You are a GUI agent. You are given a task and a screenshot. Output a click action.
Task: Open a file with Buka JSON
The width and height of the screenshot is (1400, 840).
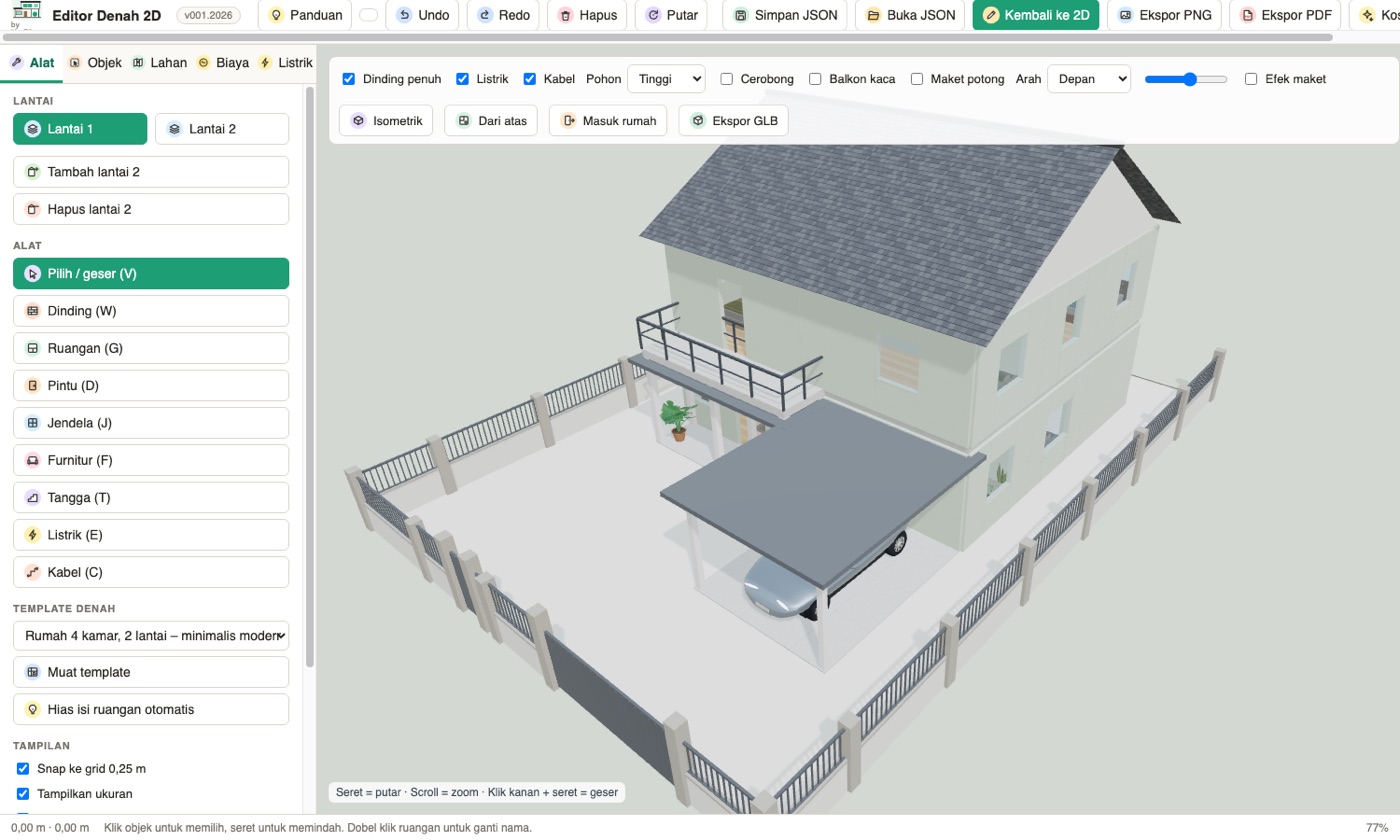[910, 15]
